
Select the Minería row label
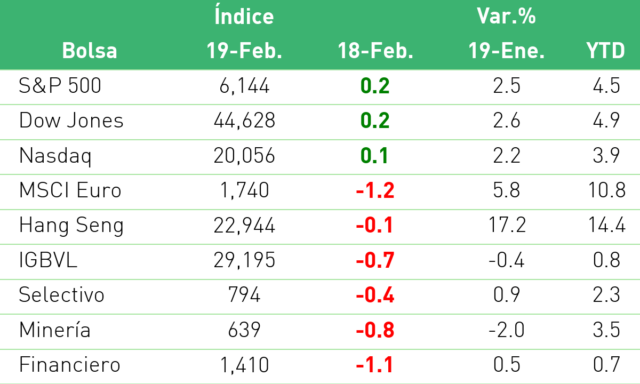(x=55, y=330)
